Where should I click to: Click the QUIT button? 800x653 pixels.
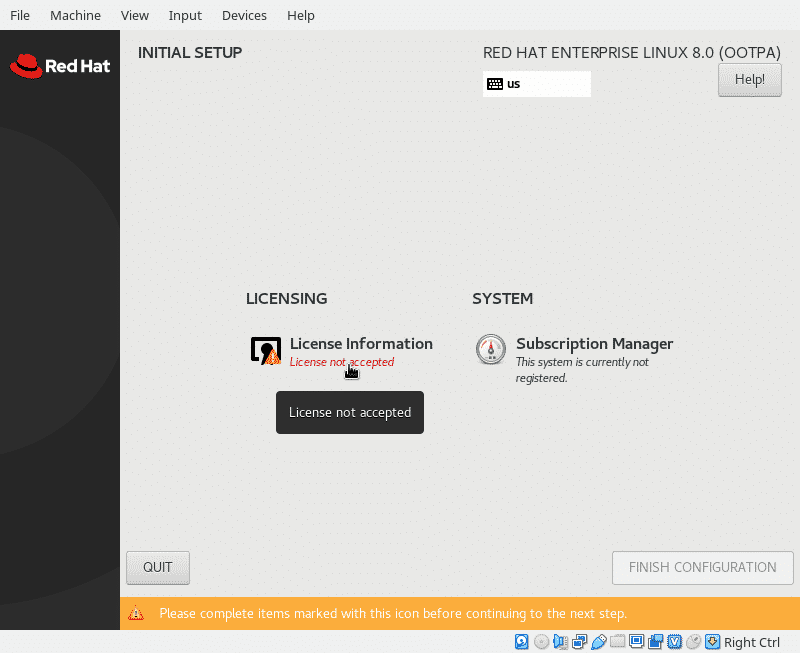point(158,567)
